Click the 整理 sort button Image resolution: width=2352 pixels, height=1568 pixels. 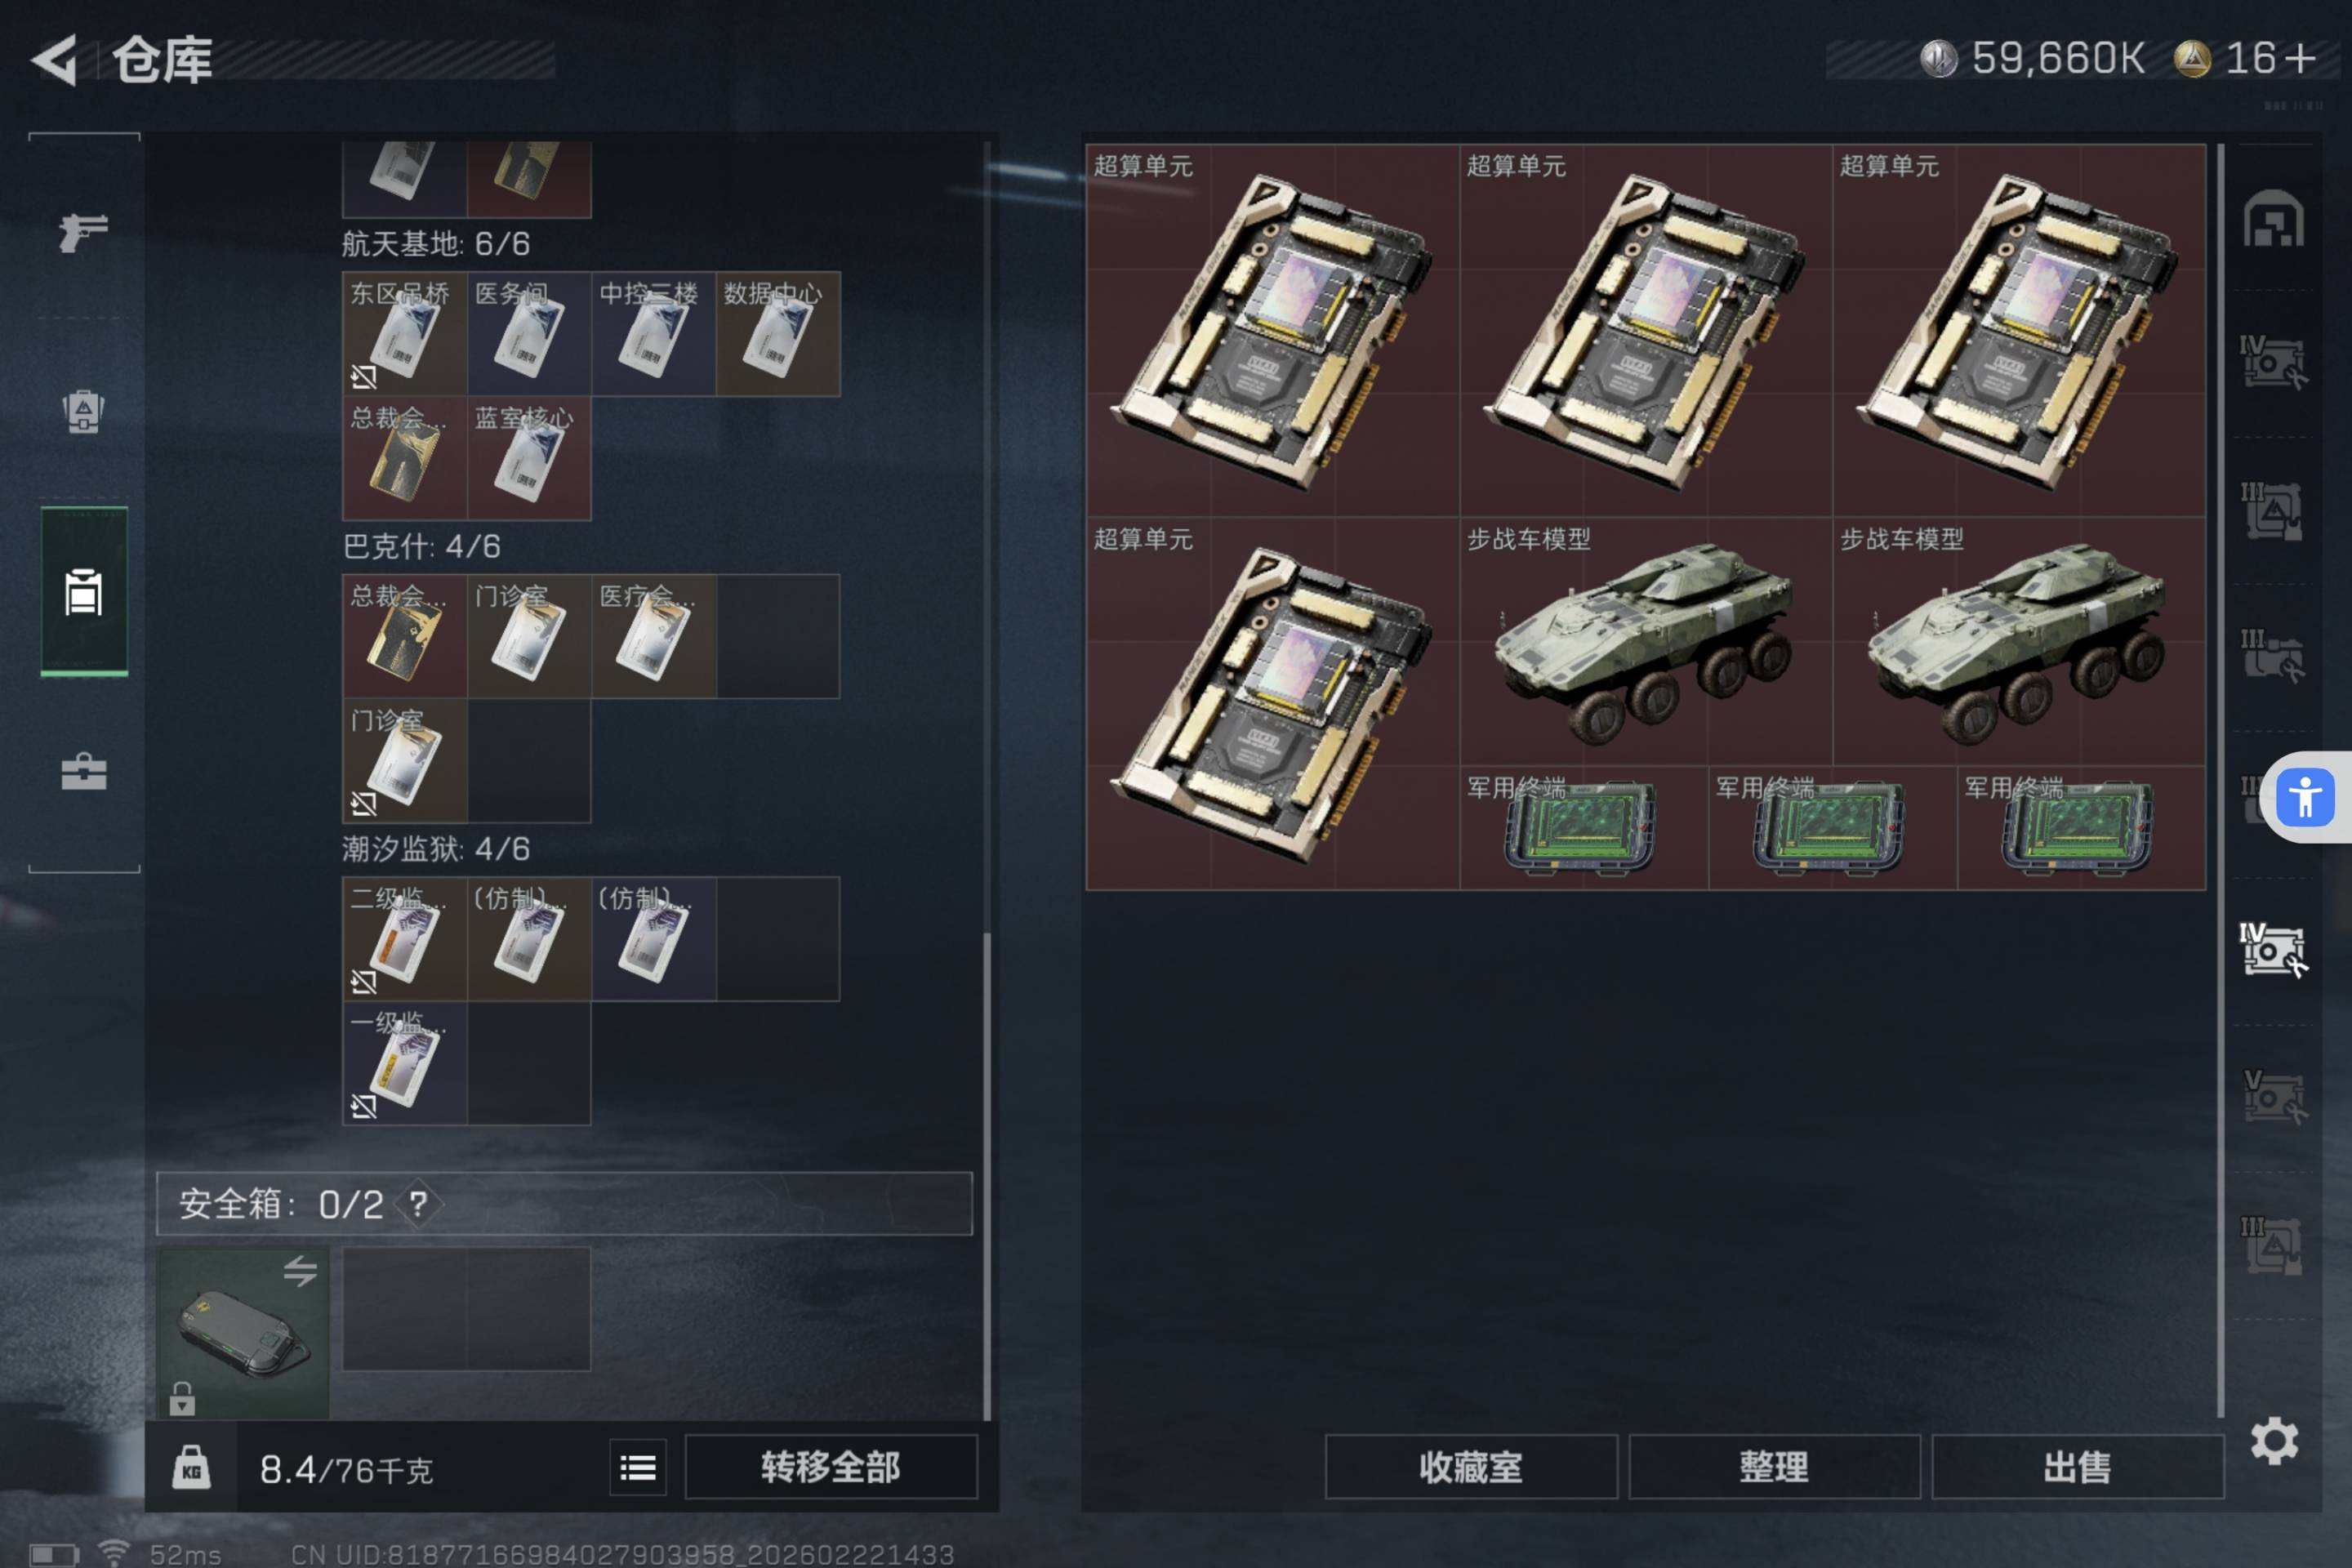pos(1774,1467)
